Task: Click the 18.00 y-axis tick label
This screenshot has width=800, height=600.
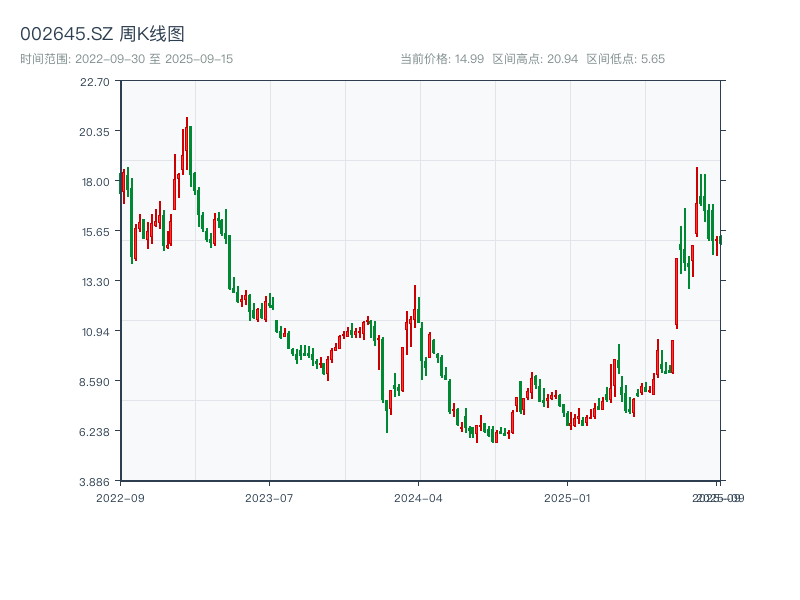Action: 95,182
